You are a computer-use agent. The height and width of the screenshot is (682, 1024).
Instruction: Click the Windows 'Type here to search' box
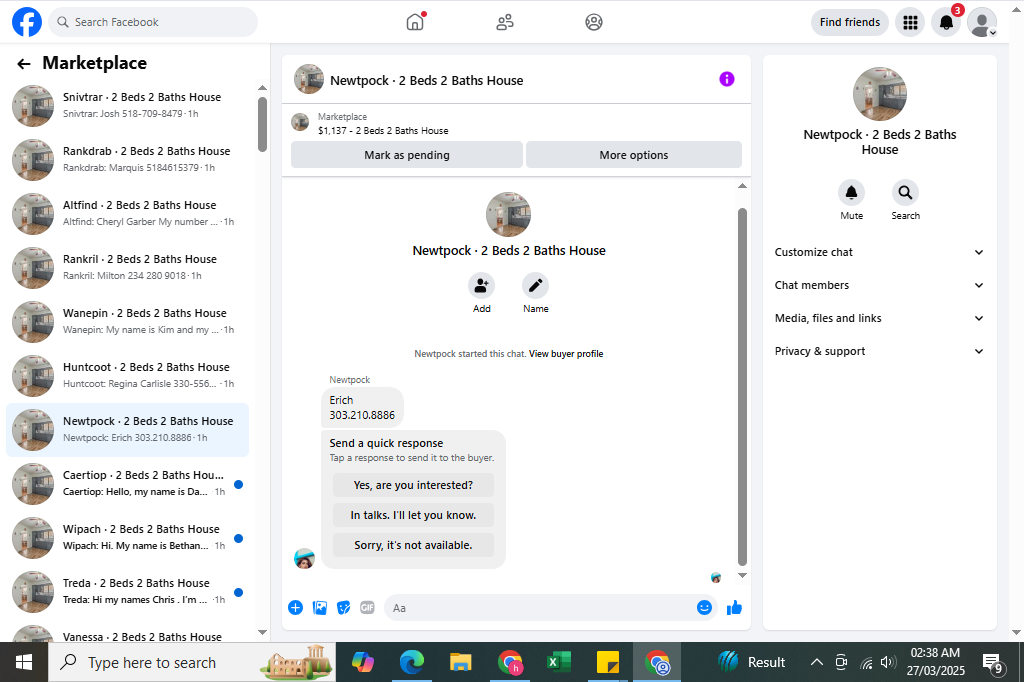click(x=193, y=662)
